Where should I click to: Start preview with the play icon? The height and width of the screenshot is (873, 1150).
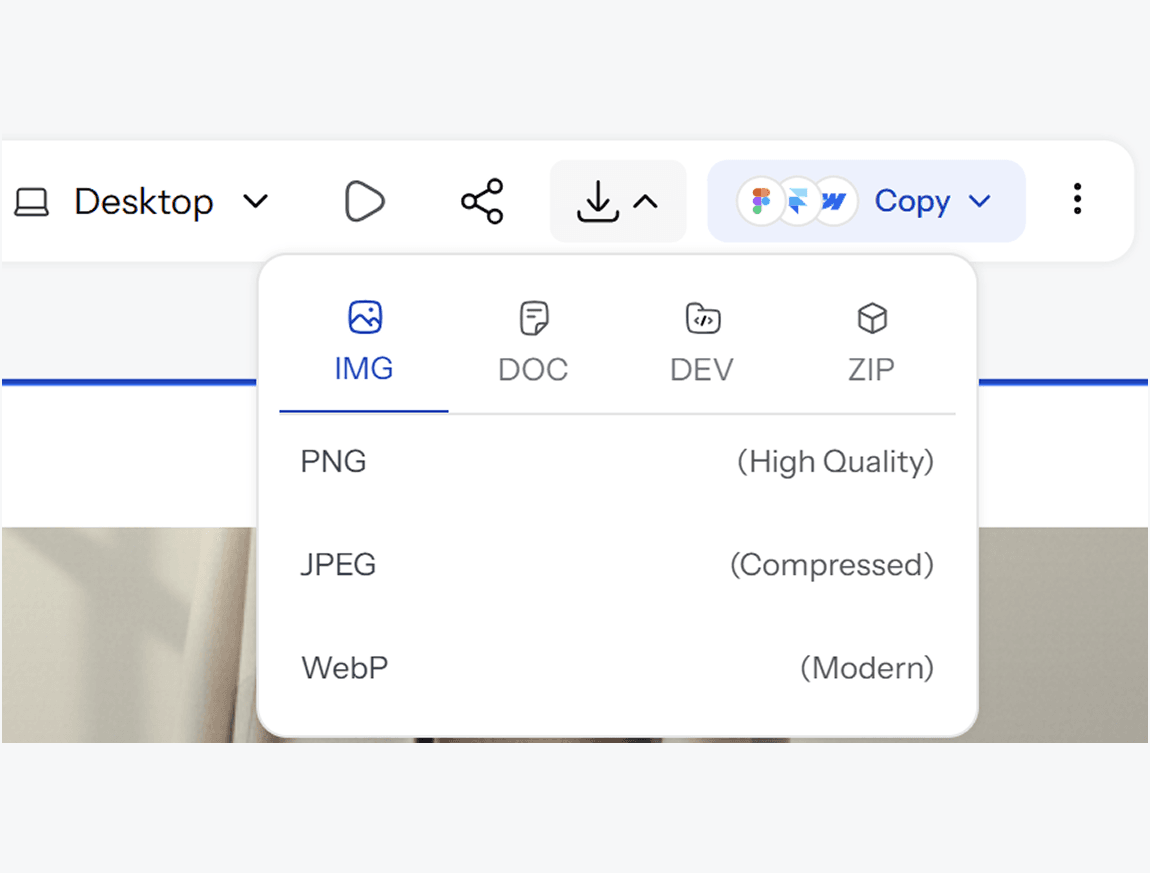pos(365,201)
